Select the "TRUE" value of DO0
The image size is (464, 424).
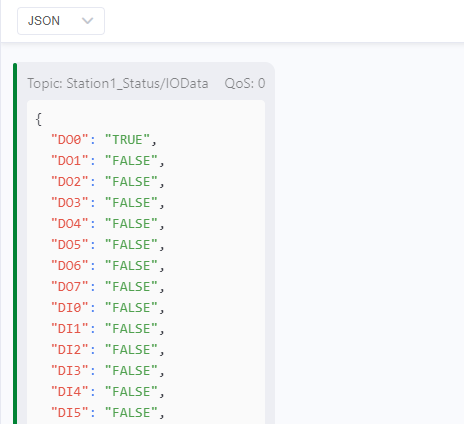point(127,140)
